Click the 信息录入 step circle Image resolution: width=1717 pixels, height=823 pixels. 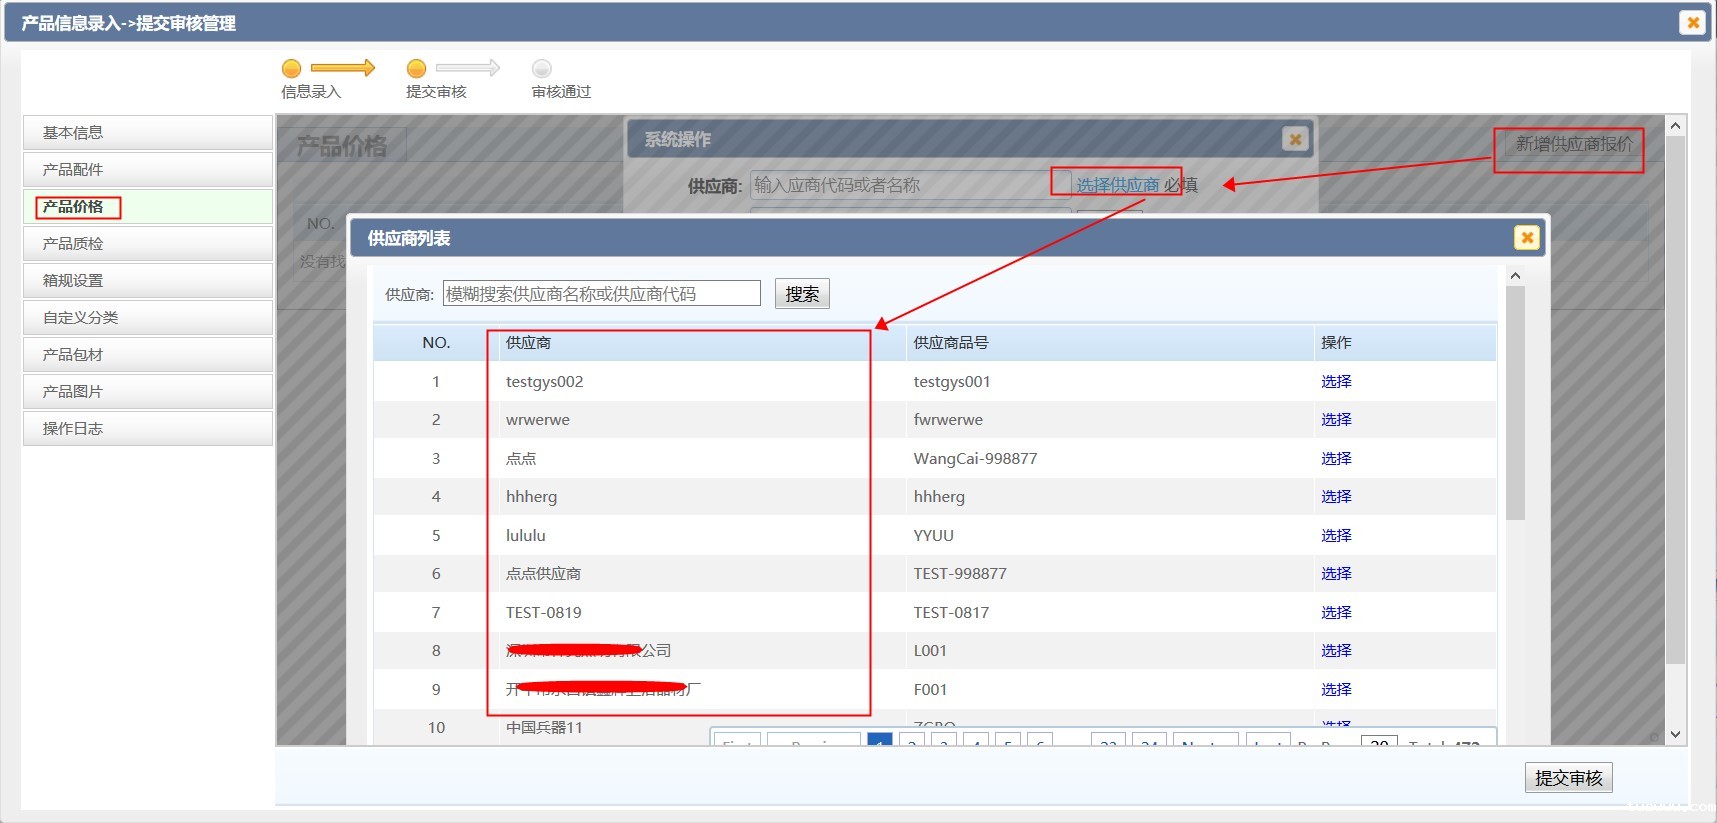291,68
